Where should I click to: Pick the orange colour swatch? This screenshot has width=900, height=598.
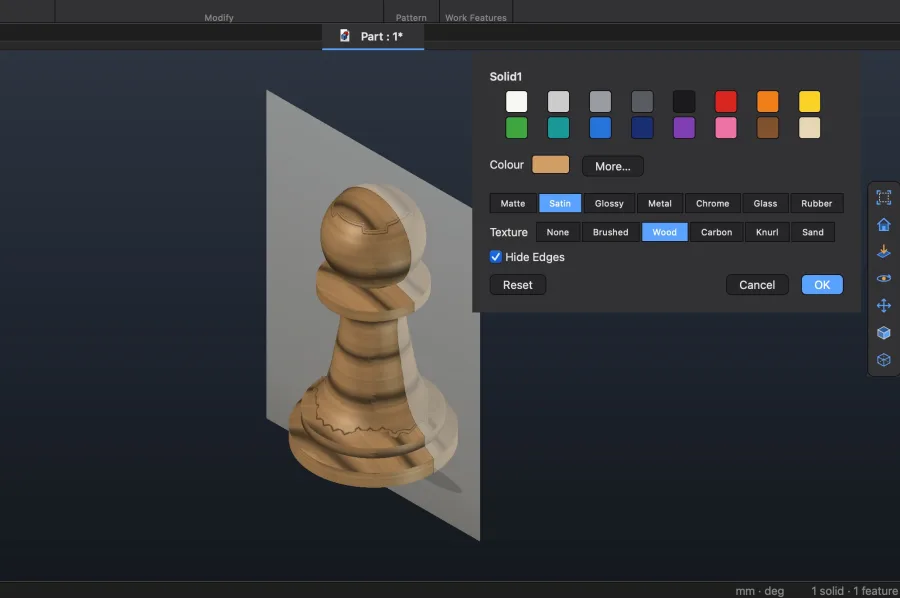pyautogui.click(x=767, y=102)
